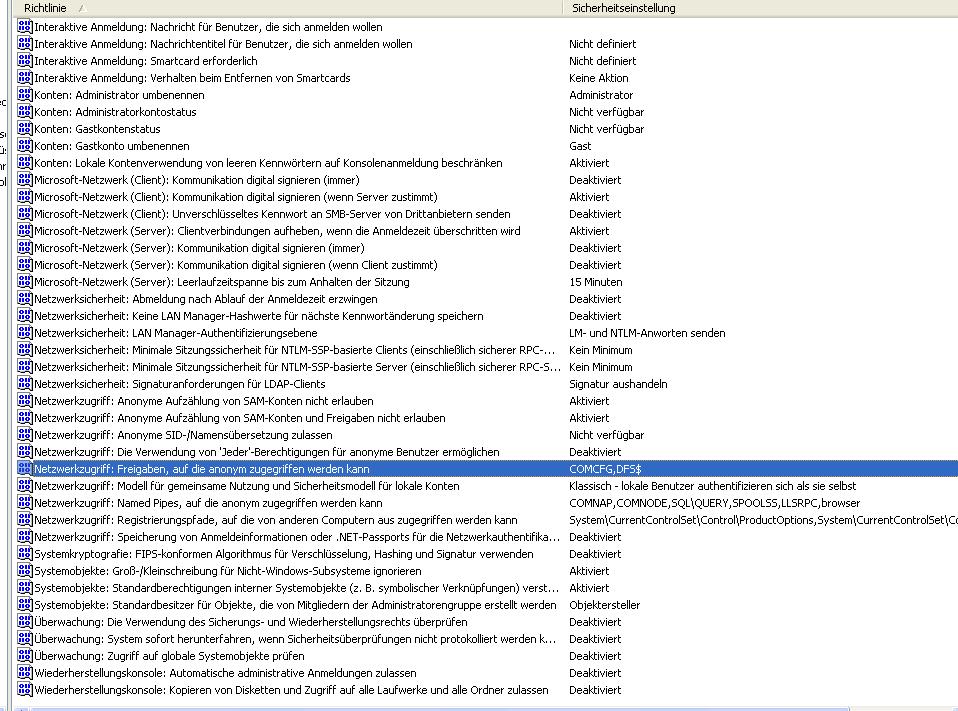Select icon beside "Nachricht für Benutzer" policy
Screen dimensions: 958x711
(x=24, y=27)
